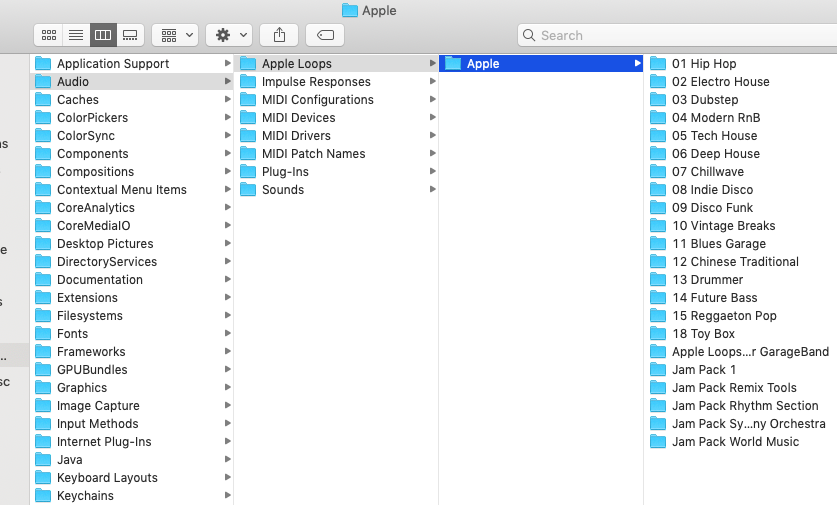Open the group-by arrangement dropdown

coord(175,35)
